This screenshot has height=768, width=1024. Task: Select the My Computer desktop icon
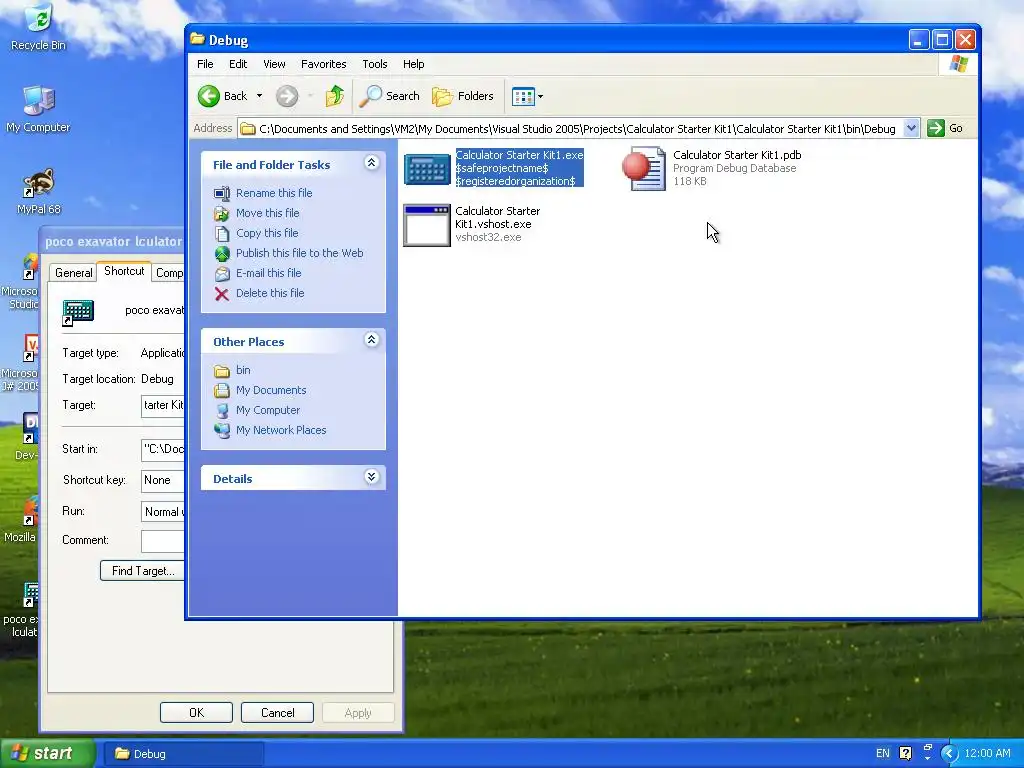click(39, 108)
